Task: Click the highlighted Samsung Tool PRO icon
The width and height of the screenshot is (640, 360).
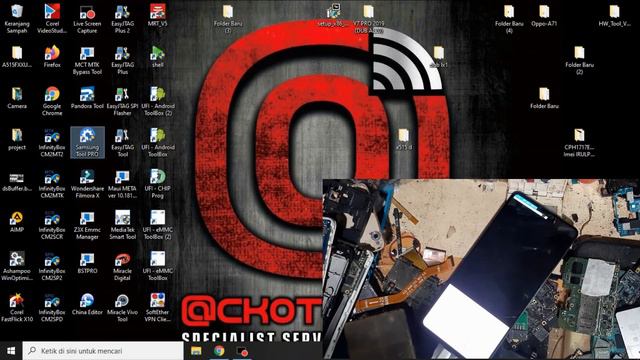Action: (x=87, y=142)
